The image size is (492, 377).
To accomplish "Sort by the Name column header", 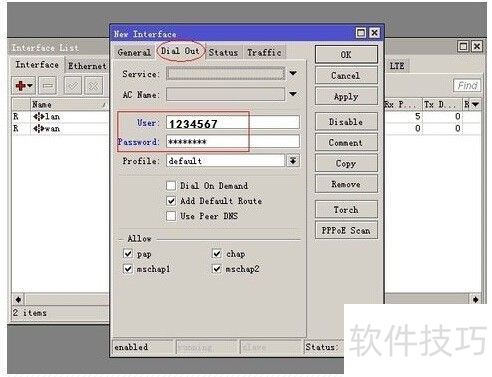I will [69, 105].
